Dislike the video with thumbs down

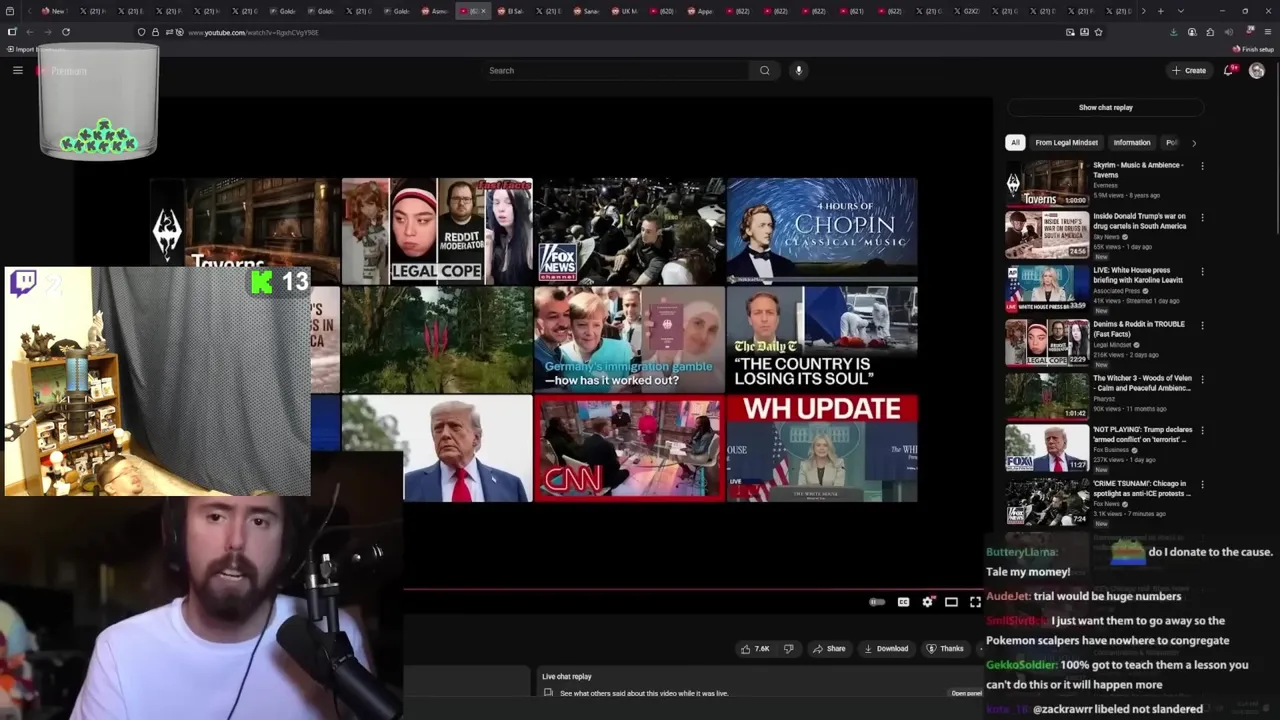tap(788, 649)
